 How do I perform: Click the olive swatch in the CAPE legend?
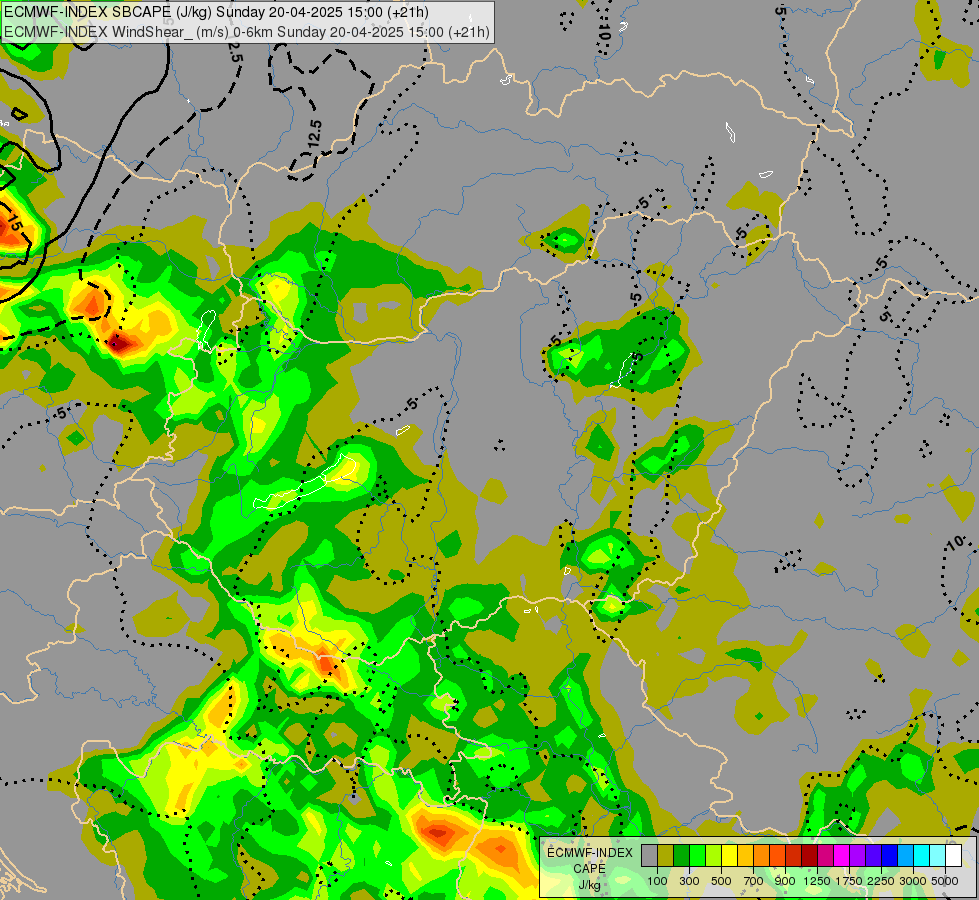point(666,856)
